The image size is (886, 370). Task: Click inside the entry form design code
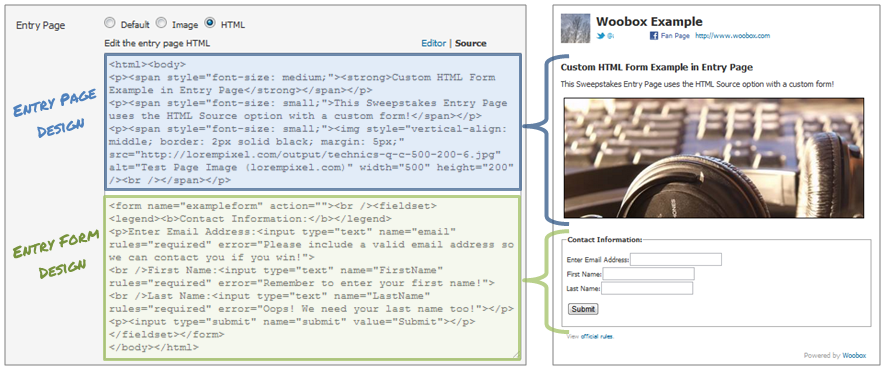tap(312, 277)
